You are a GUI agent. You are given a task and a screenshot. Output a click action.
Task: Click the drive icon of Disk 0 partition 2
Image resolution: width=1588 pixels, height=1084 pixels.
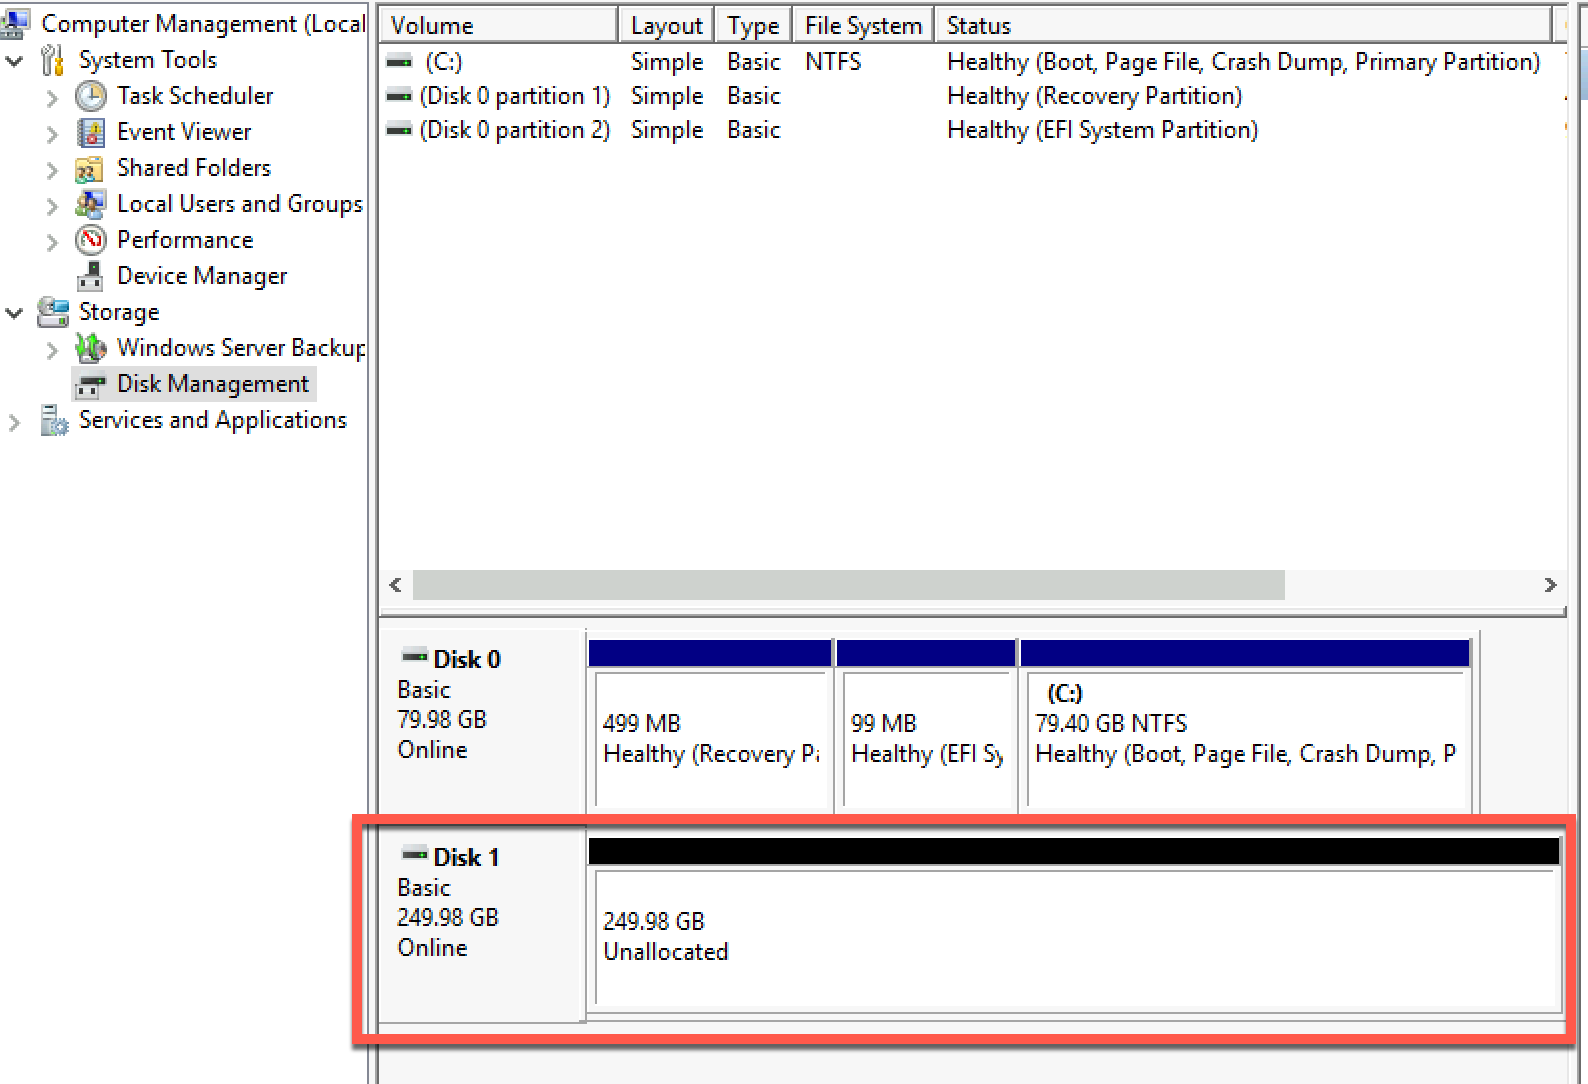399,130
